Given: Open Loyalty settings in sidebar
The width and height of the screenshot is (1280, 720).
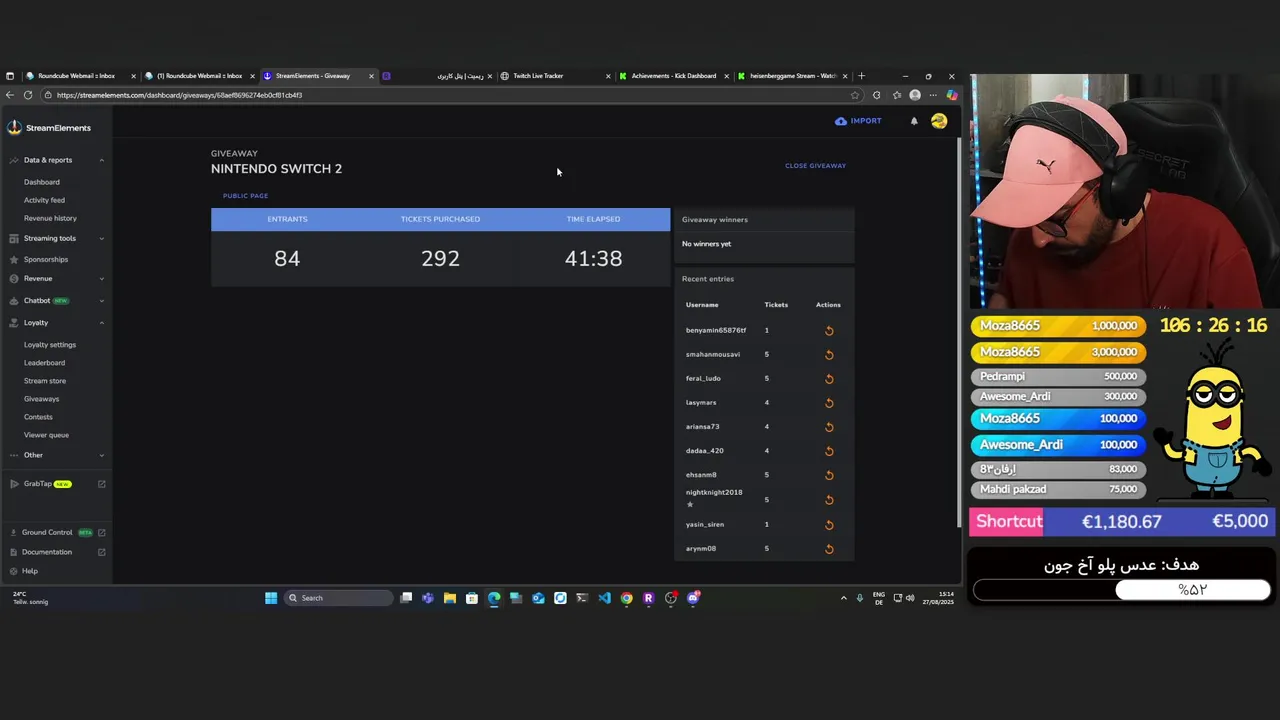Looking at the screenshot, I should (x=50, y=345).
